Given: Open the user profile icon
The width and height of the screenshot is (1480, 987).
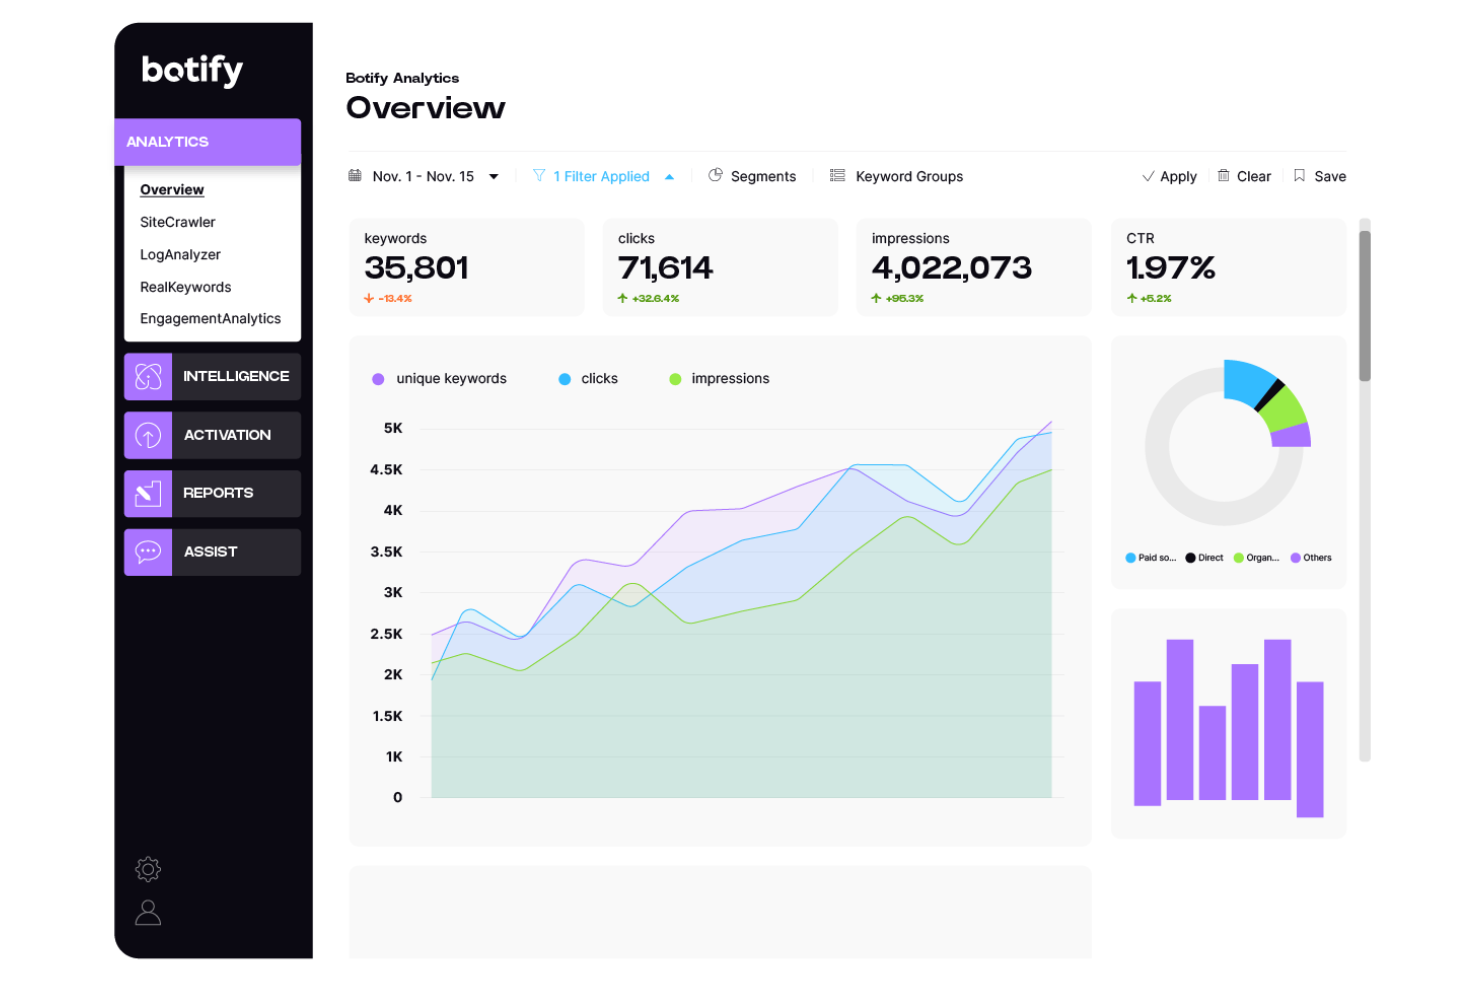Looking at the screenshot, I should 148,912.
